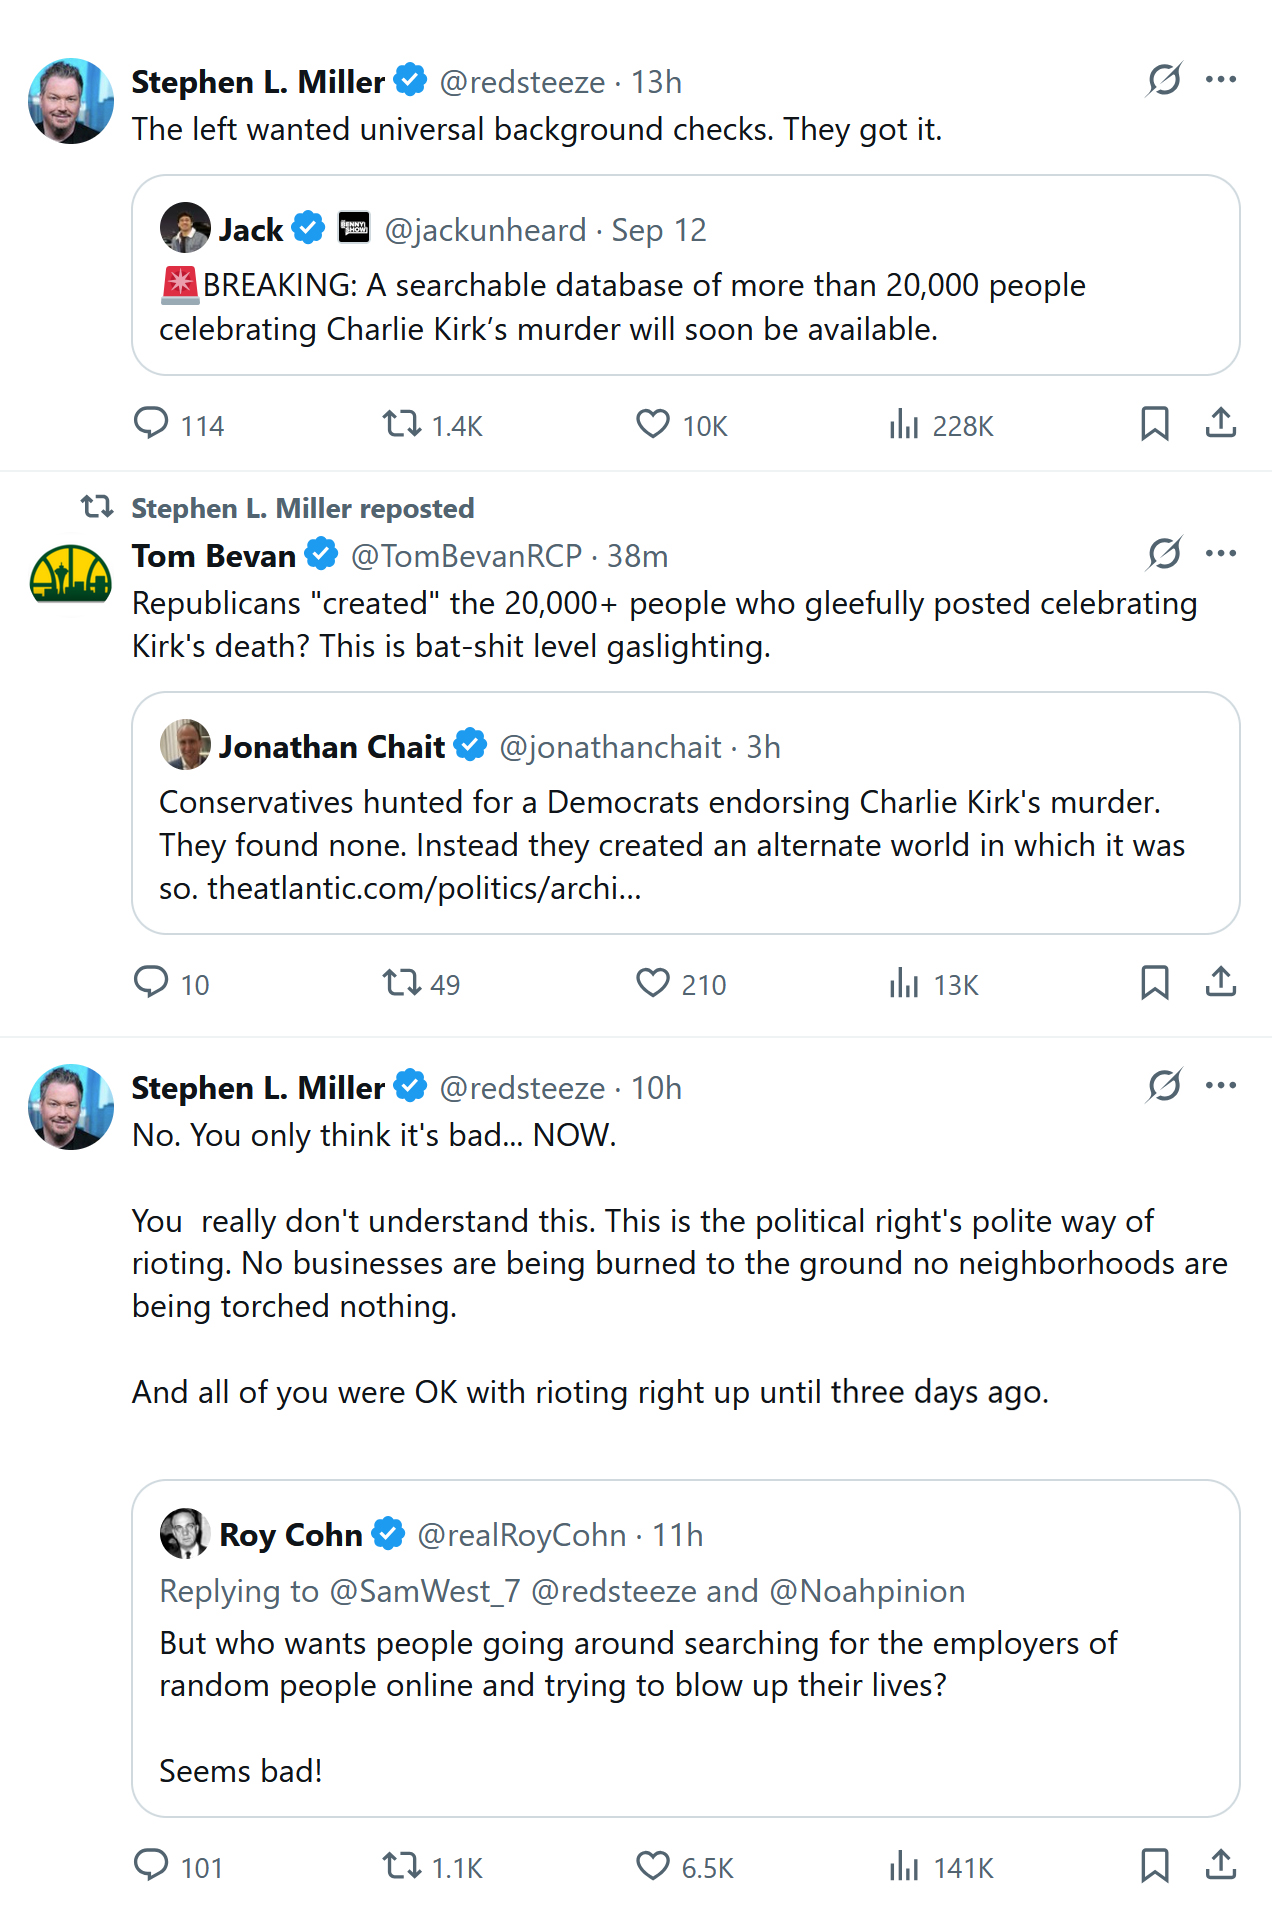The image size is (1272, 1907).
Task: Open the @jackunheard profile handle
Action: (485, 230)
